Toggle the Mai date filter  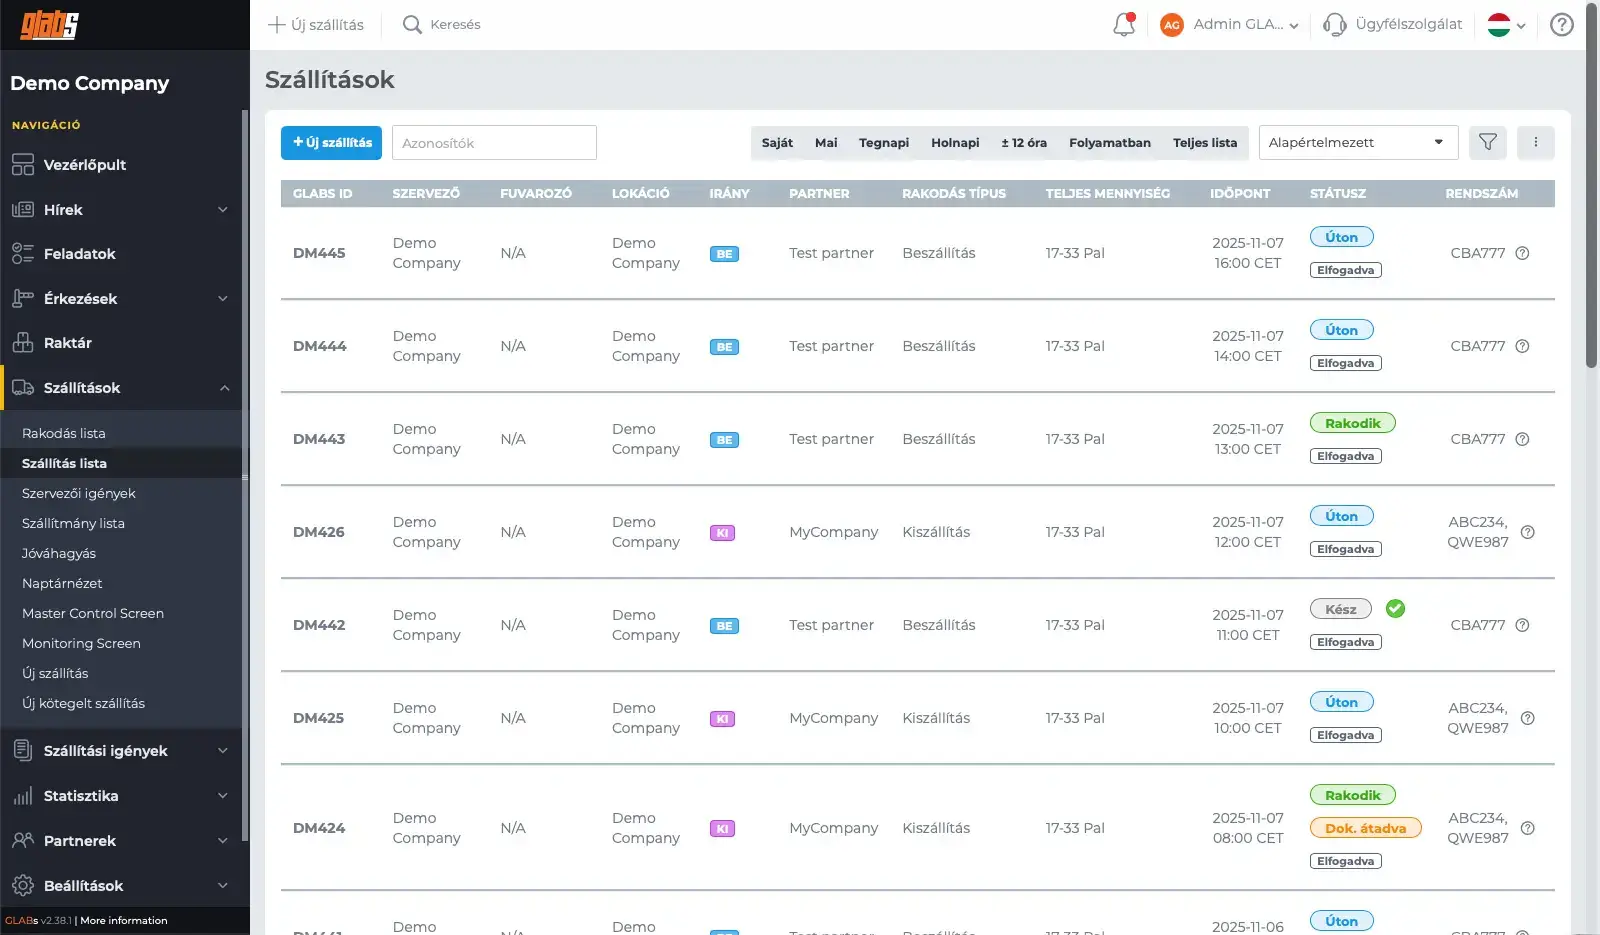point(826,143)
